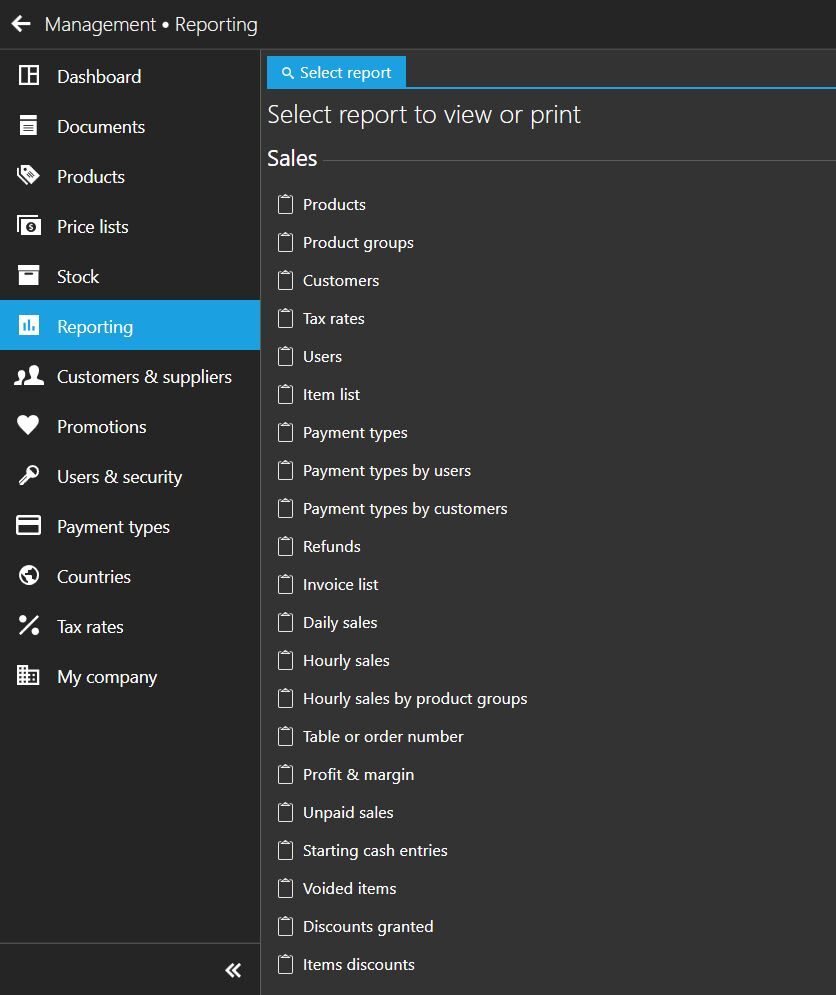Open the Payment types menu item
This screenshot has height=995, width=836.
point(113,527)
